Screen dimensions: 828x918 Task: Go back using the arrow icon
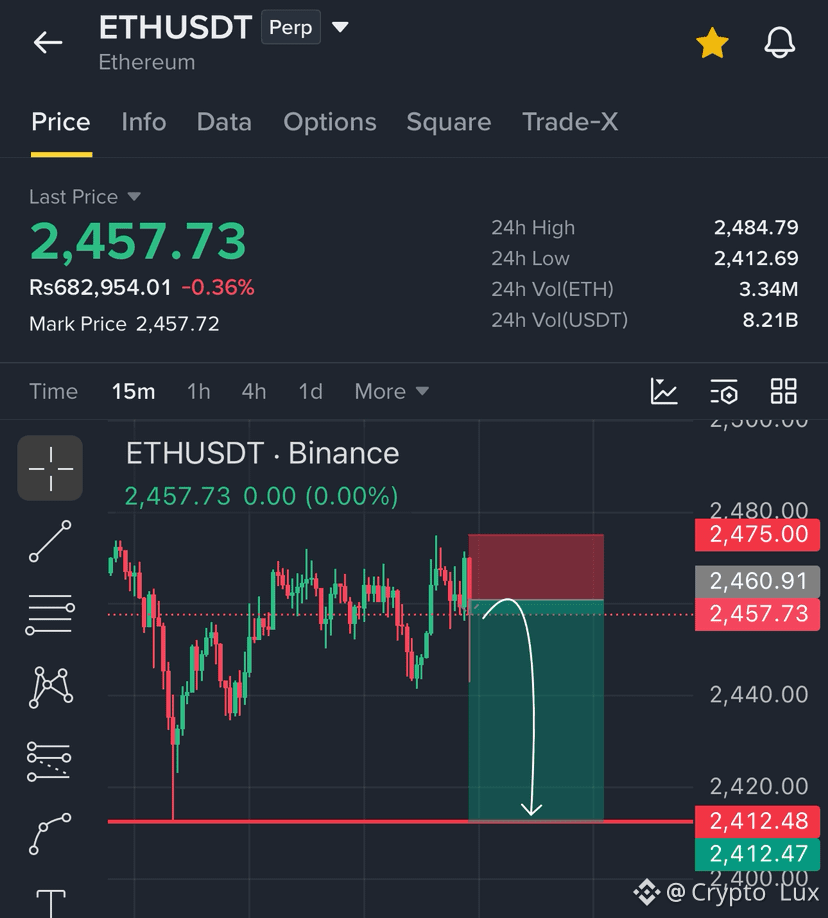[47, 43]
